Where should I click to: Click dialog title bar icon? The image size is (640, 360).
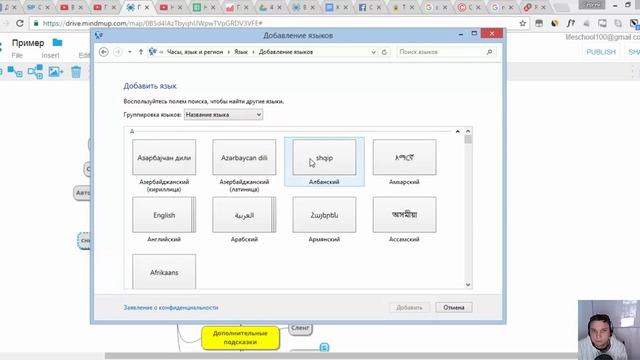point(99,36)
